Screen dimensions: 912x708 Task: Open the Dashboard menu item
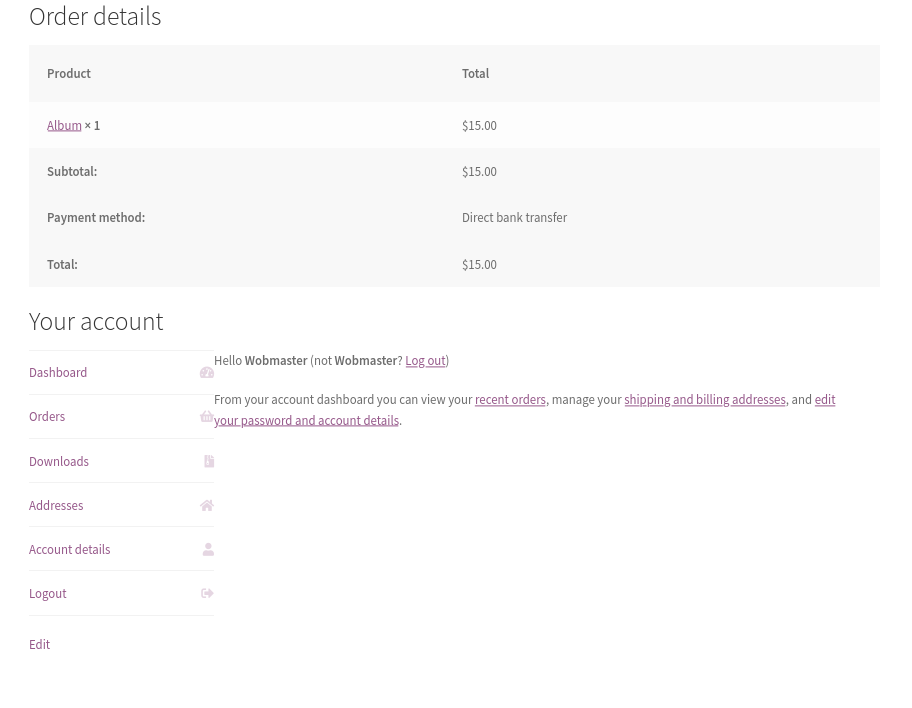[x=57, y=372]
